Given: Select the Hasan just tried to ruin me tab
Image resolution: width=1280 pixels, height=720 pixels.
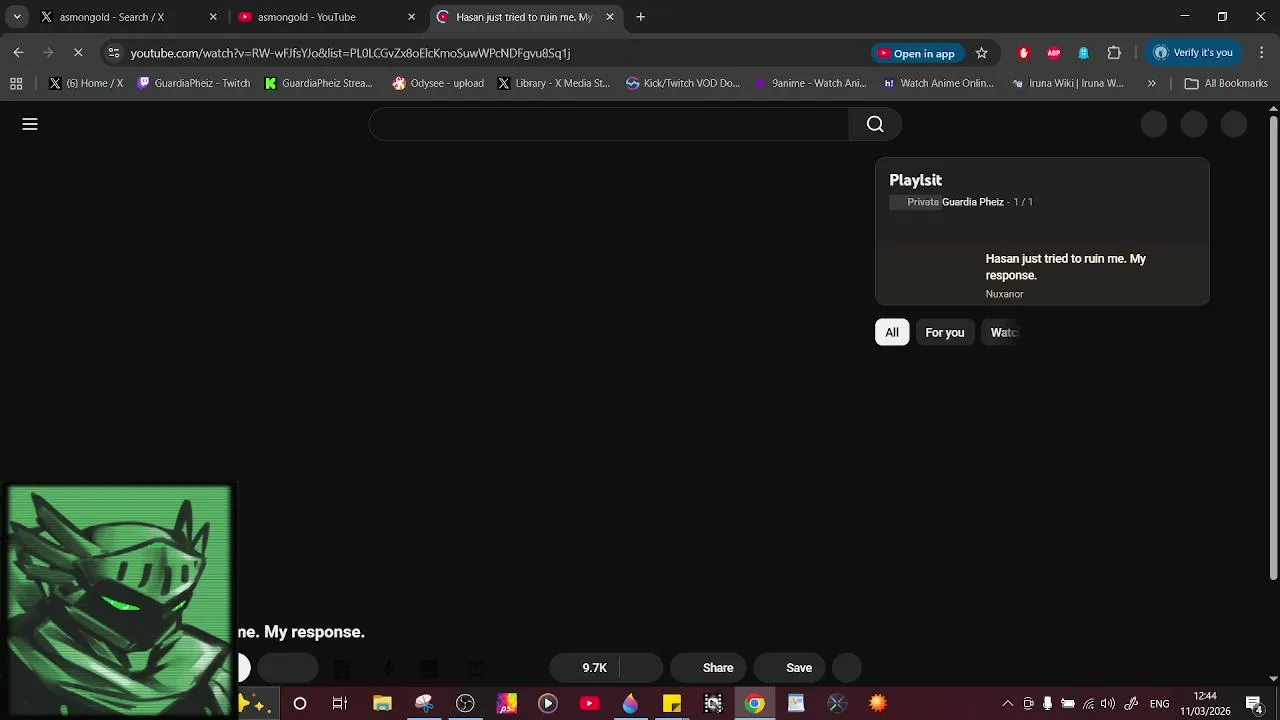Looking at the screenshot, I should 524,17.
